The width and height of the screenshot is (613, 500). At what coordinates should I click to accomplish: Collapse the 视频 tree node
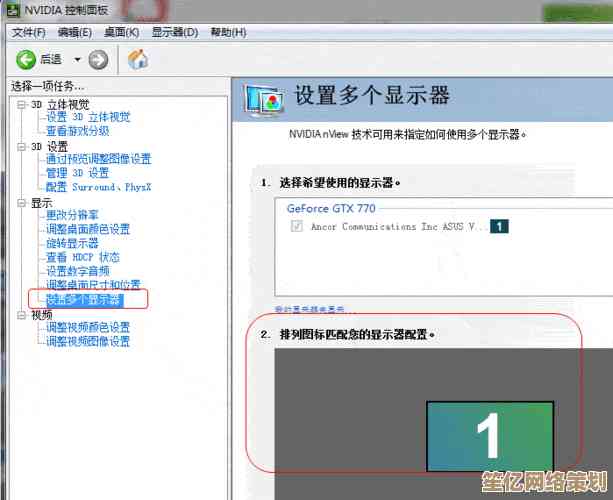pyautogui.click(x=23, y=314)
